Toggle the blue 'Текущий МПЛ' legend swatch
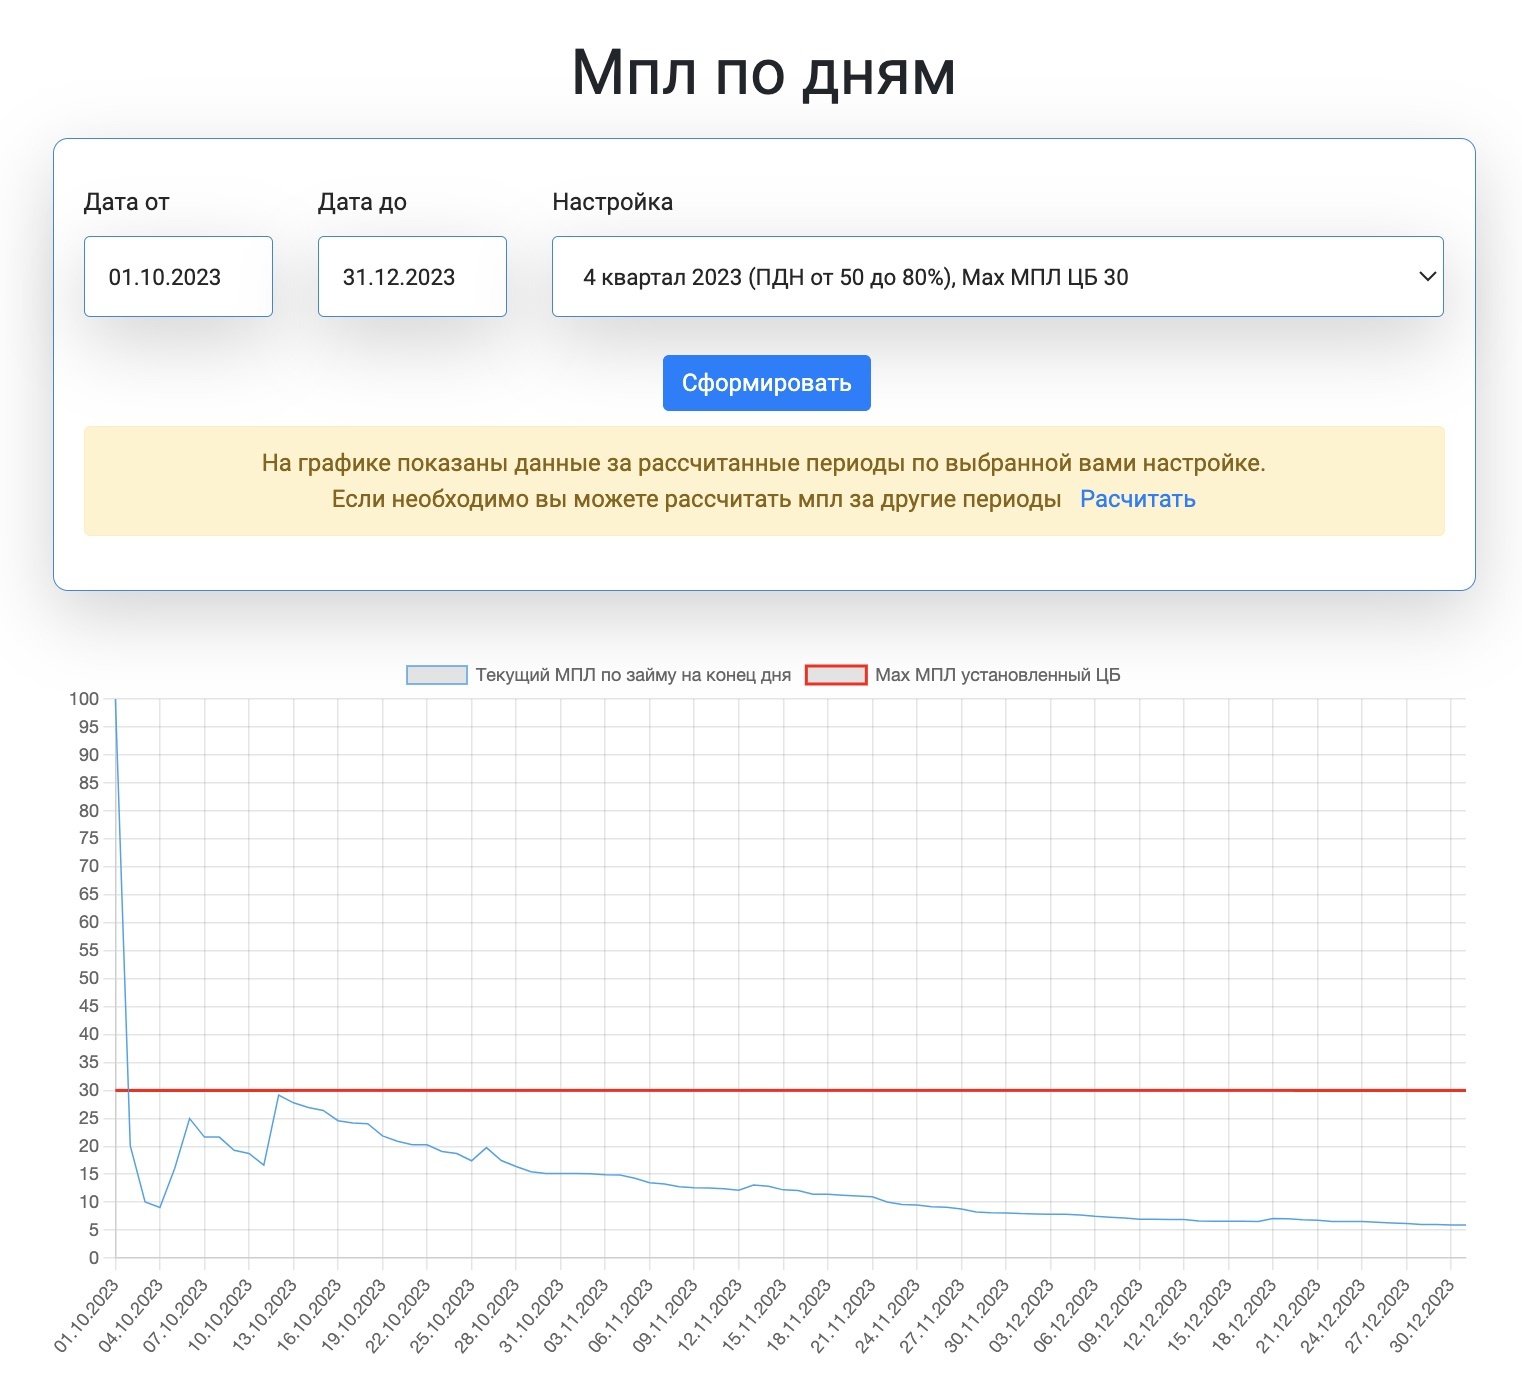The image size is (1522, 1396). click(437, 675)
